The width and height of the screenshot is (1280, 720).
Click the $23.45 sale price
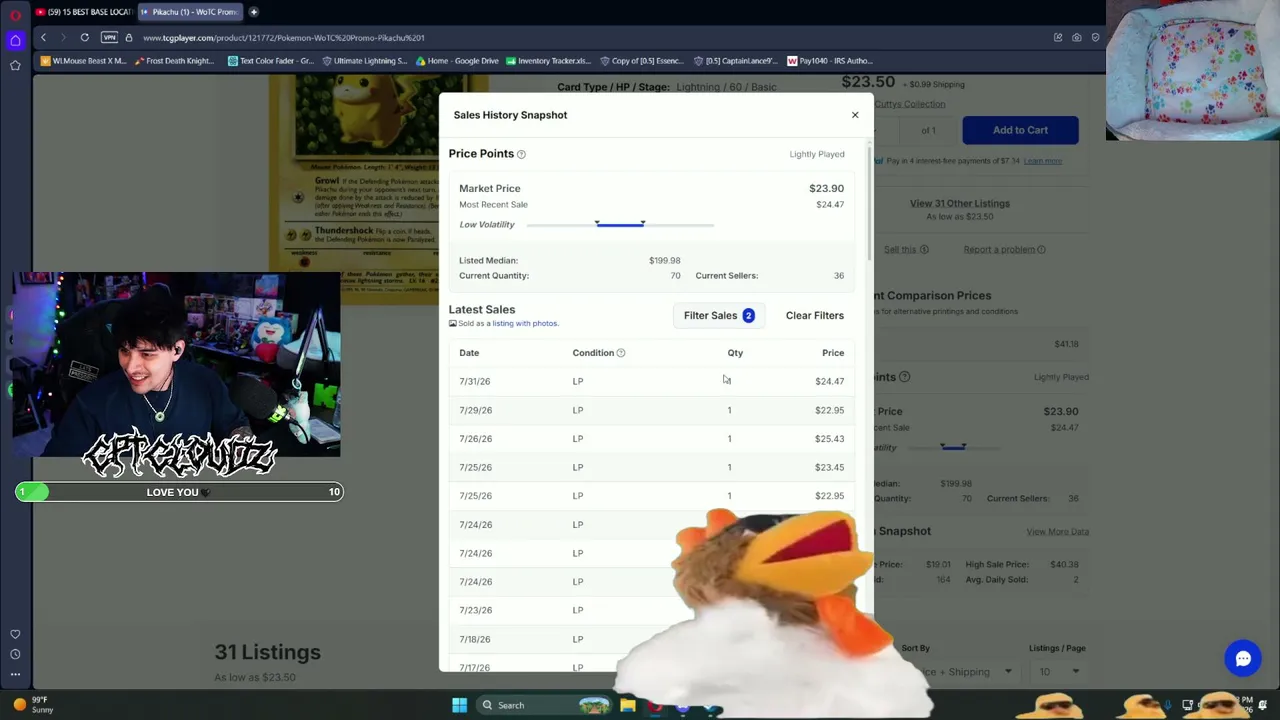click(x=829, y=467)
